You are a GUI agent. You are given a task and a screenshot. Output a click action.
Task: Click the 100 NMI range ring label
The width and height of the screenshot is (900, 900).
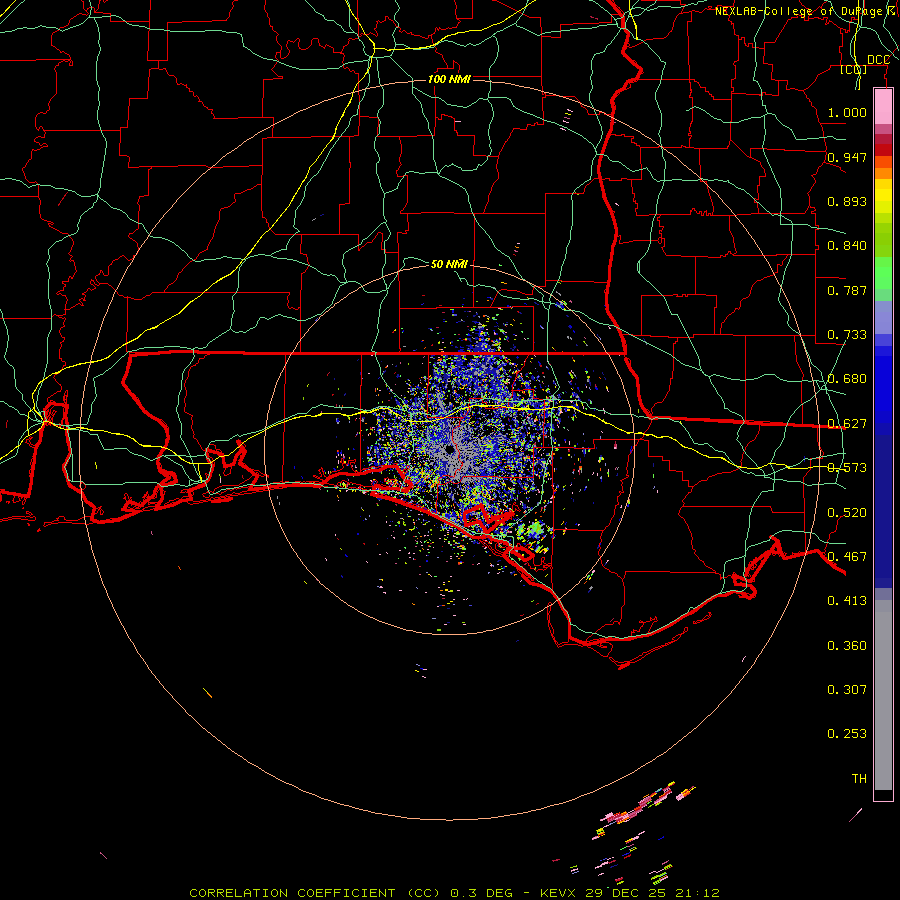tap(449, 79)
